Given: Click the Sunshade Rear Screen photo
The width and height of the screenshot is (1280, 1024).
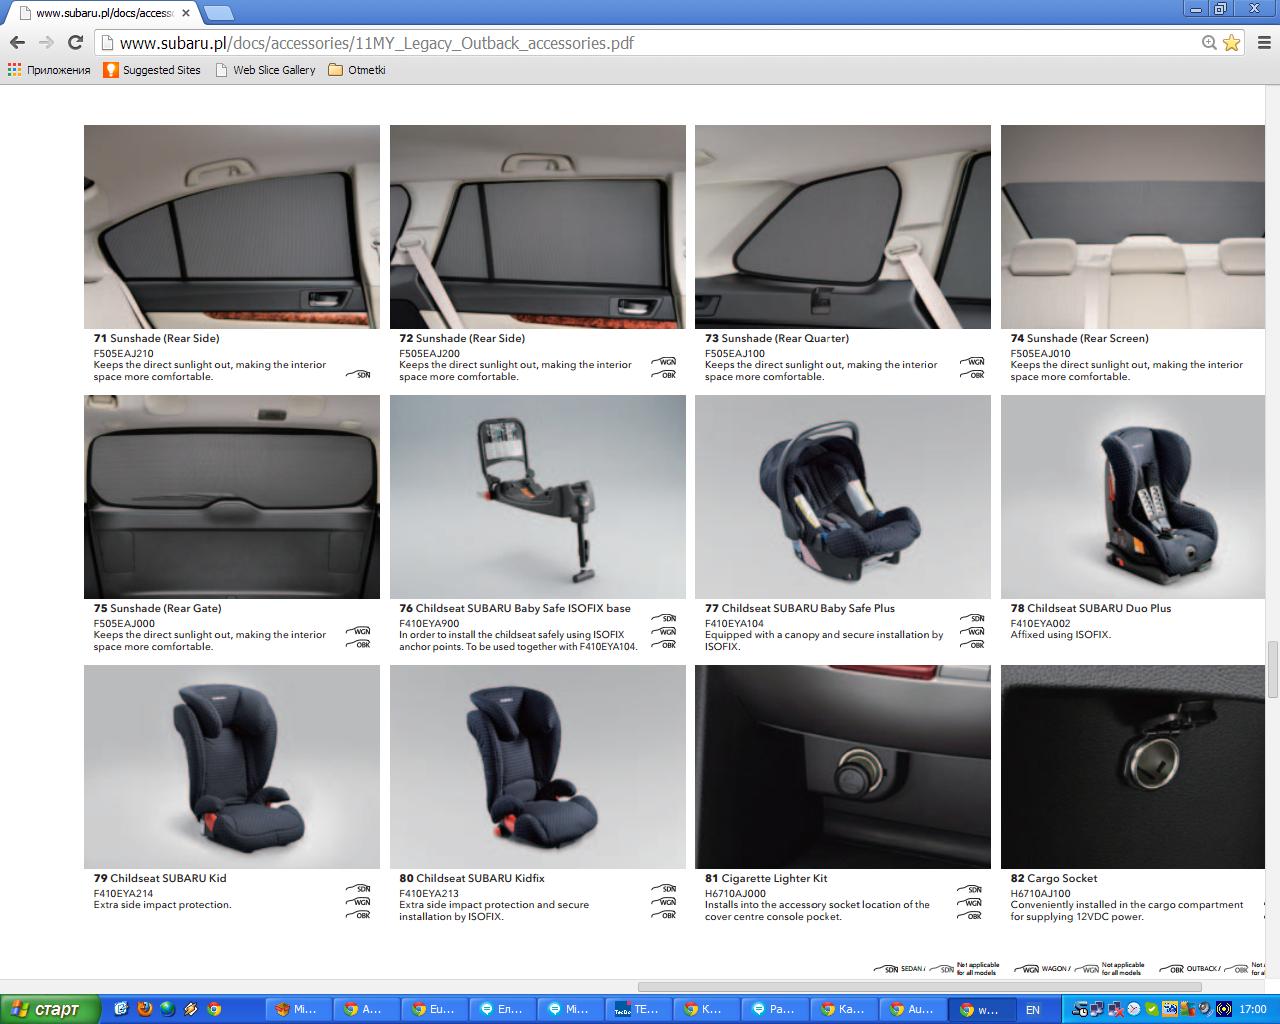Looking at the screenshot, I should click(1132, 227).
